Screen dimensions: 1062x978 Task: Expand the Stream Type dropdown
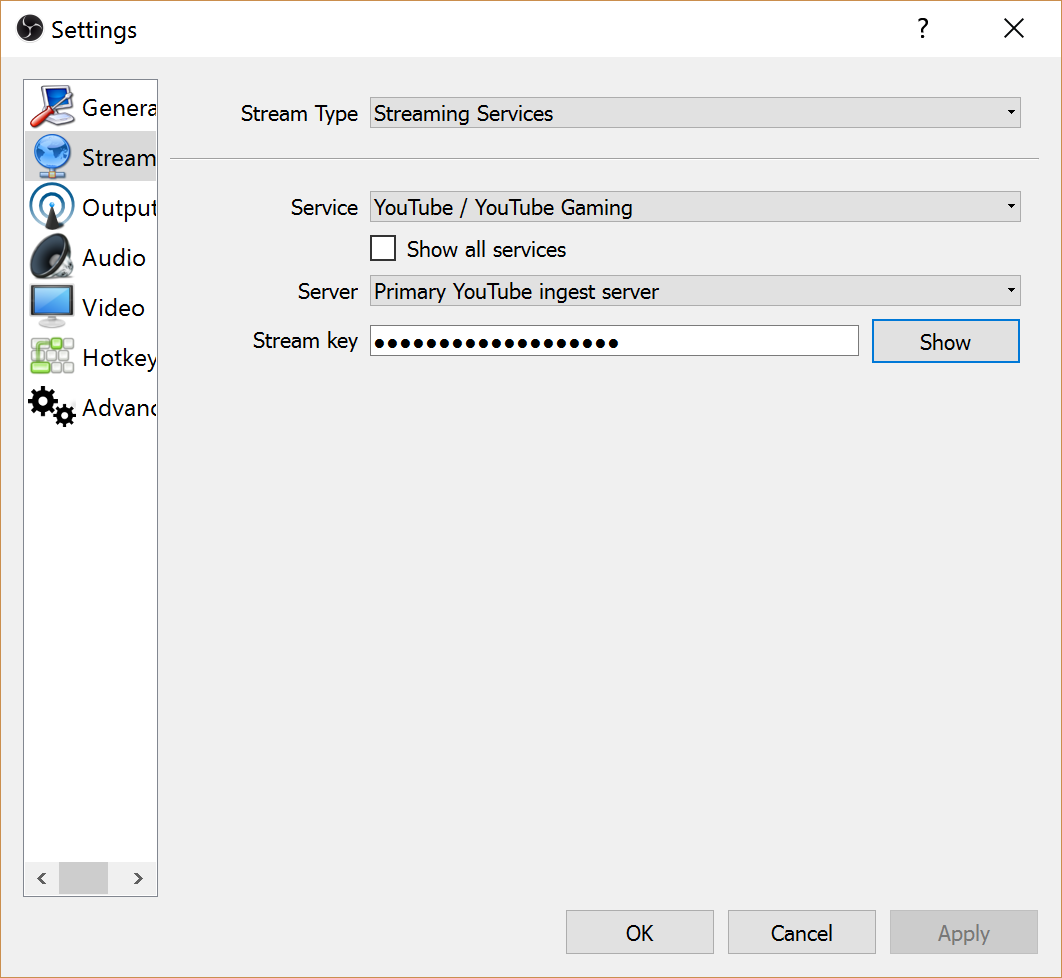click(695, 113)
